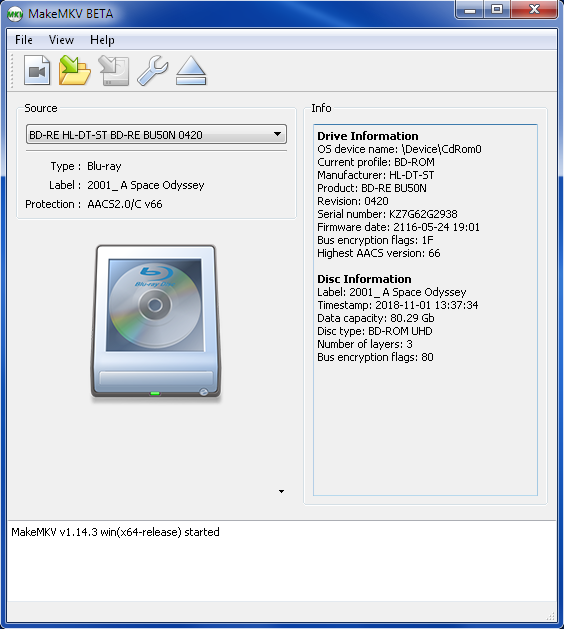This screenshot has width=564, height=629.
Task: Maximize the MakeMKV window
Action: (497, 10)
